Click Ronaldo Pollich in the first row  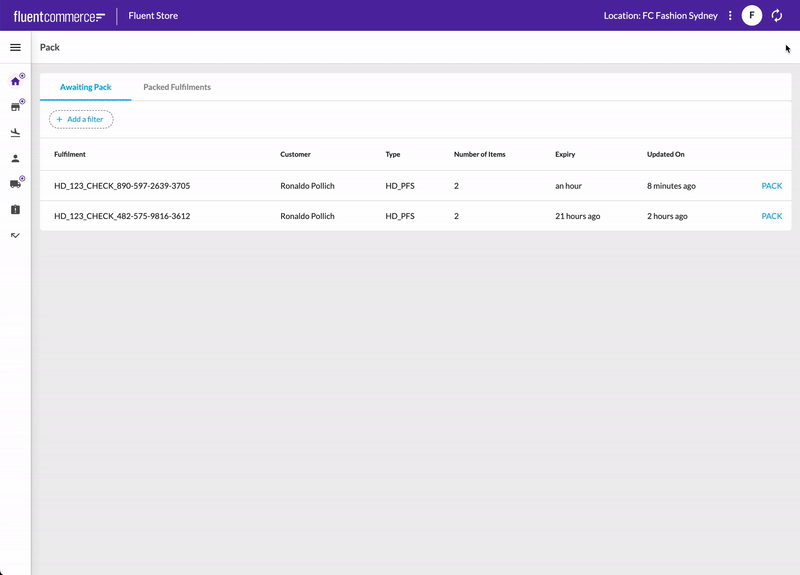pyautogui.click(x=307, y=186)
